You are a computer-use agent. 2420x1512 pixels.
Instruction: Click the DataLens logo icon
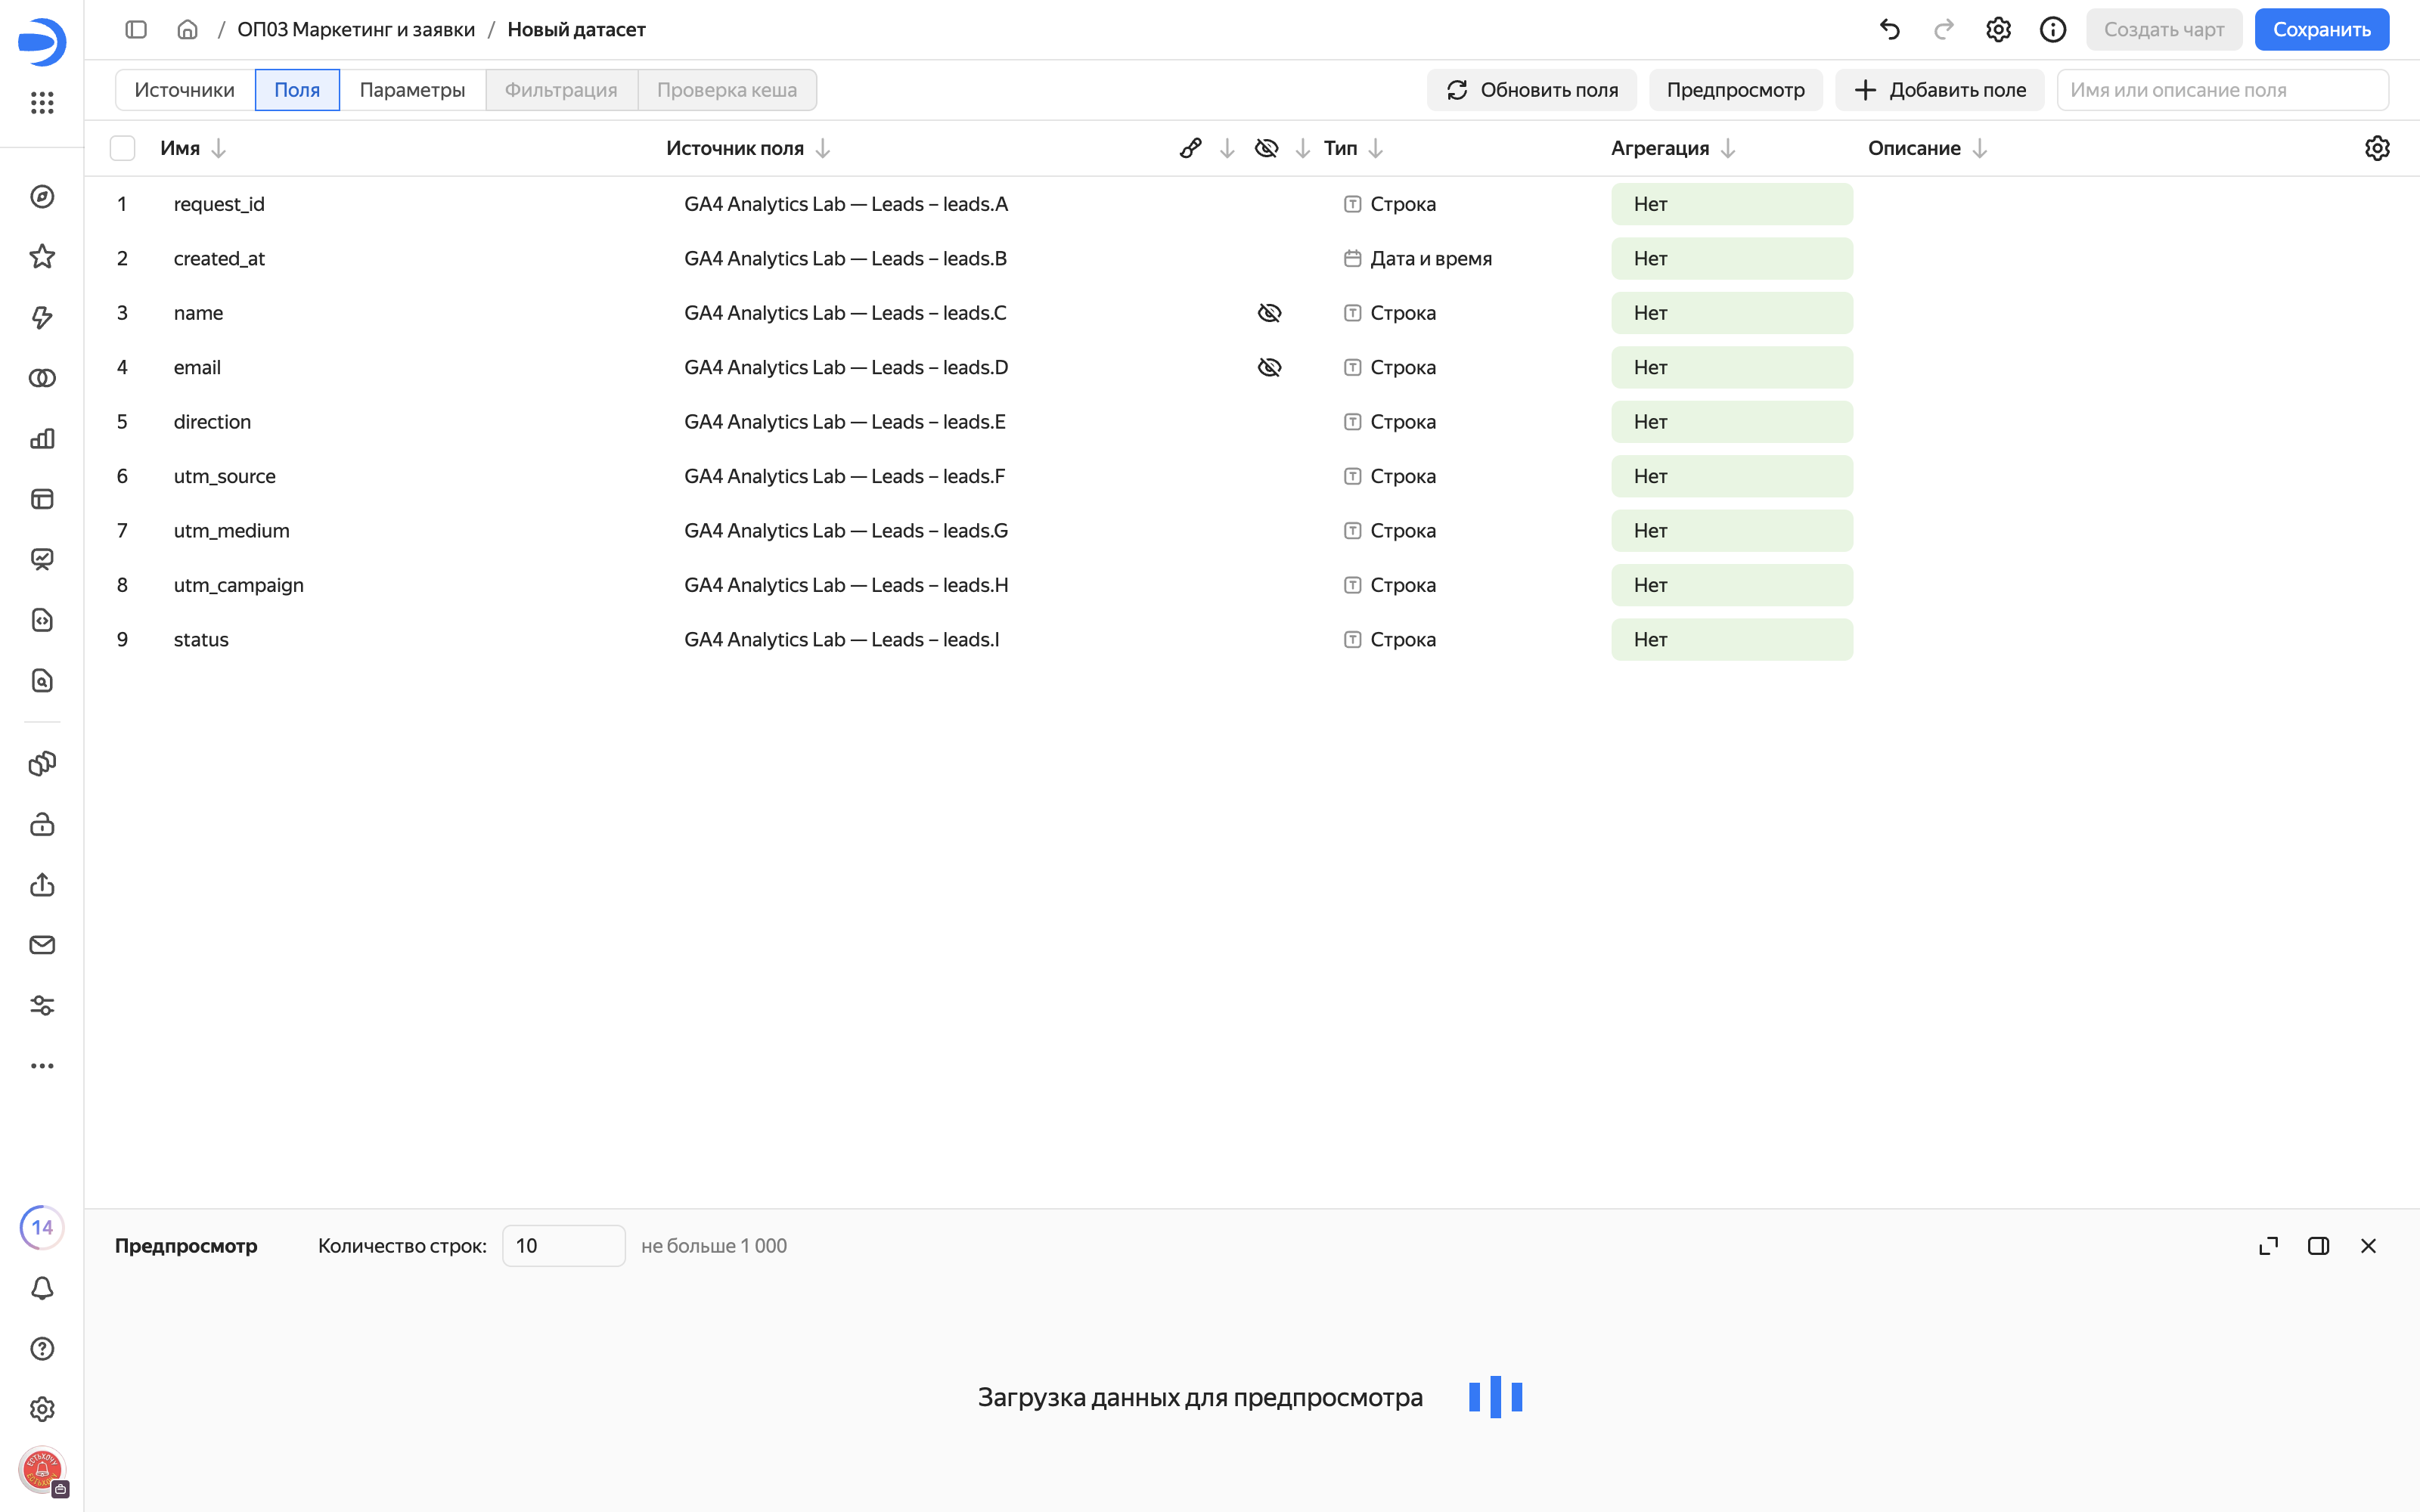click(x=42, y=42)
